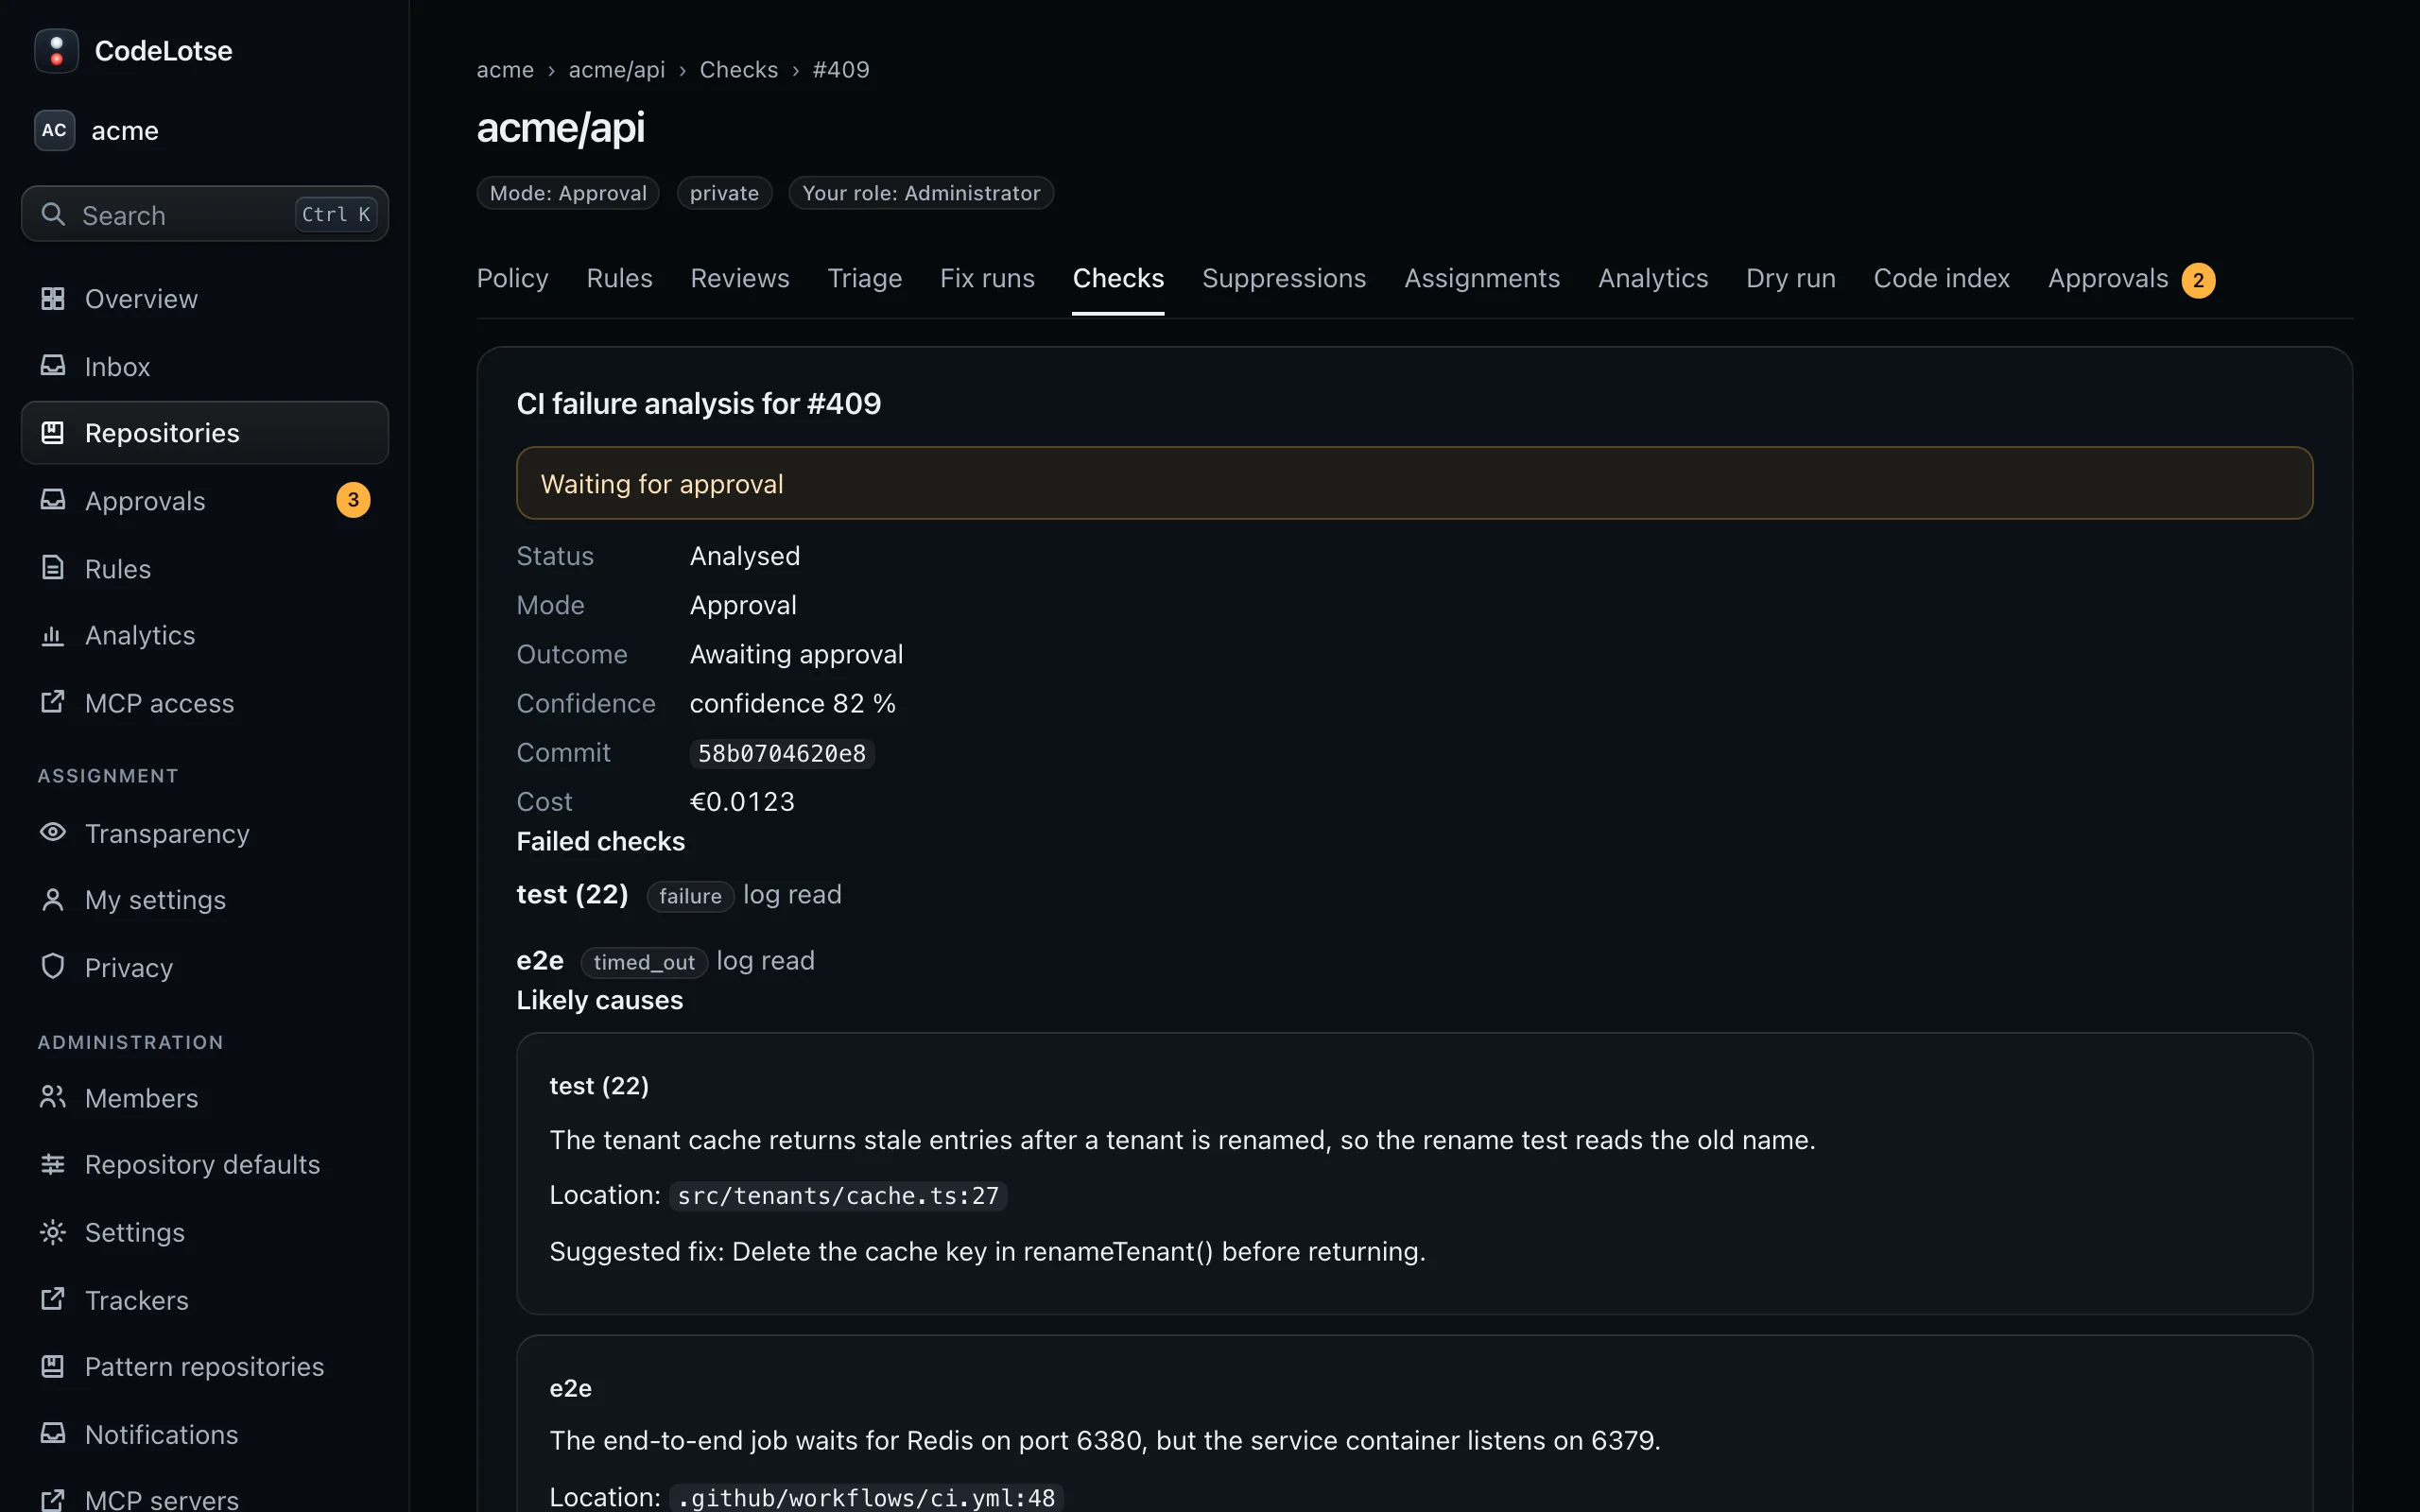
Task: Switch to the Dry run tab
Action: pos(1790,278)
